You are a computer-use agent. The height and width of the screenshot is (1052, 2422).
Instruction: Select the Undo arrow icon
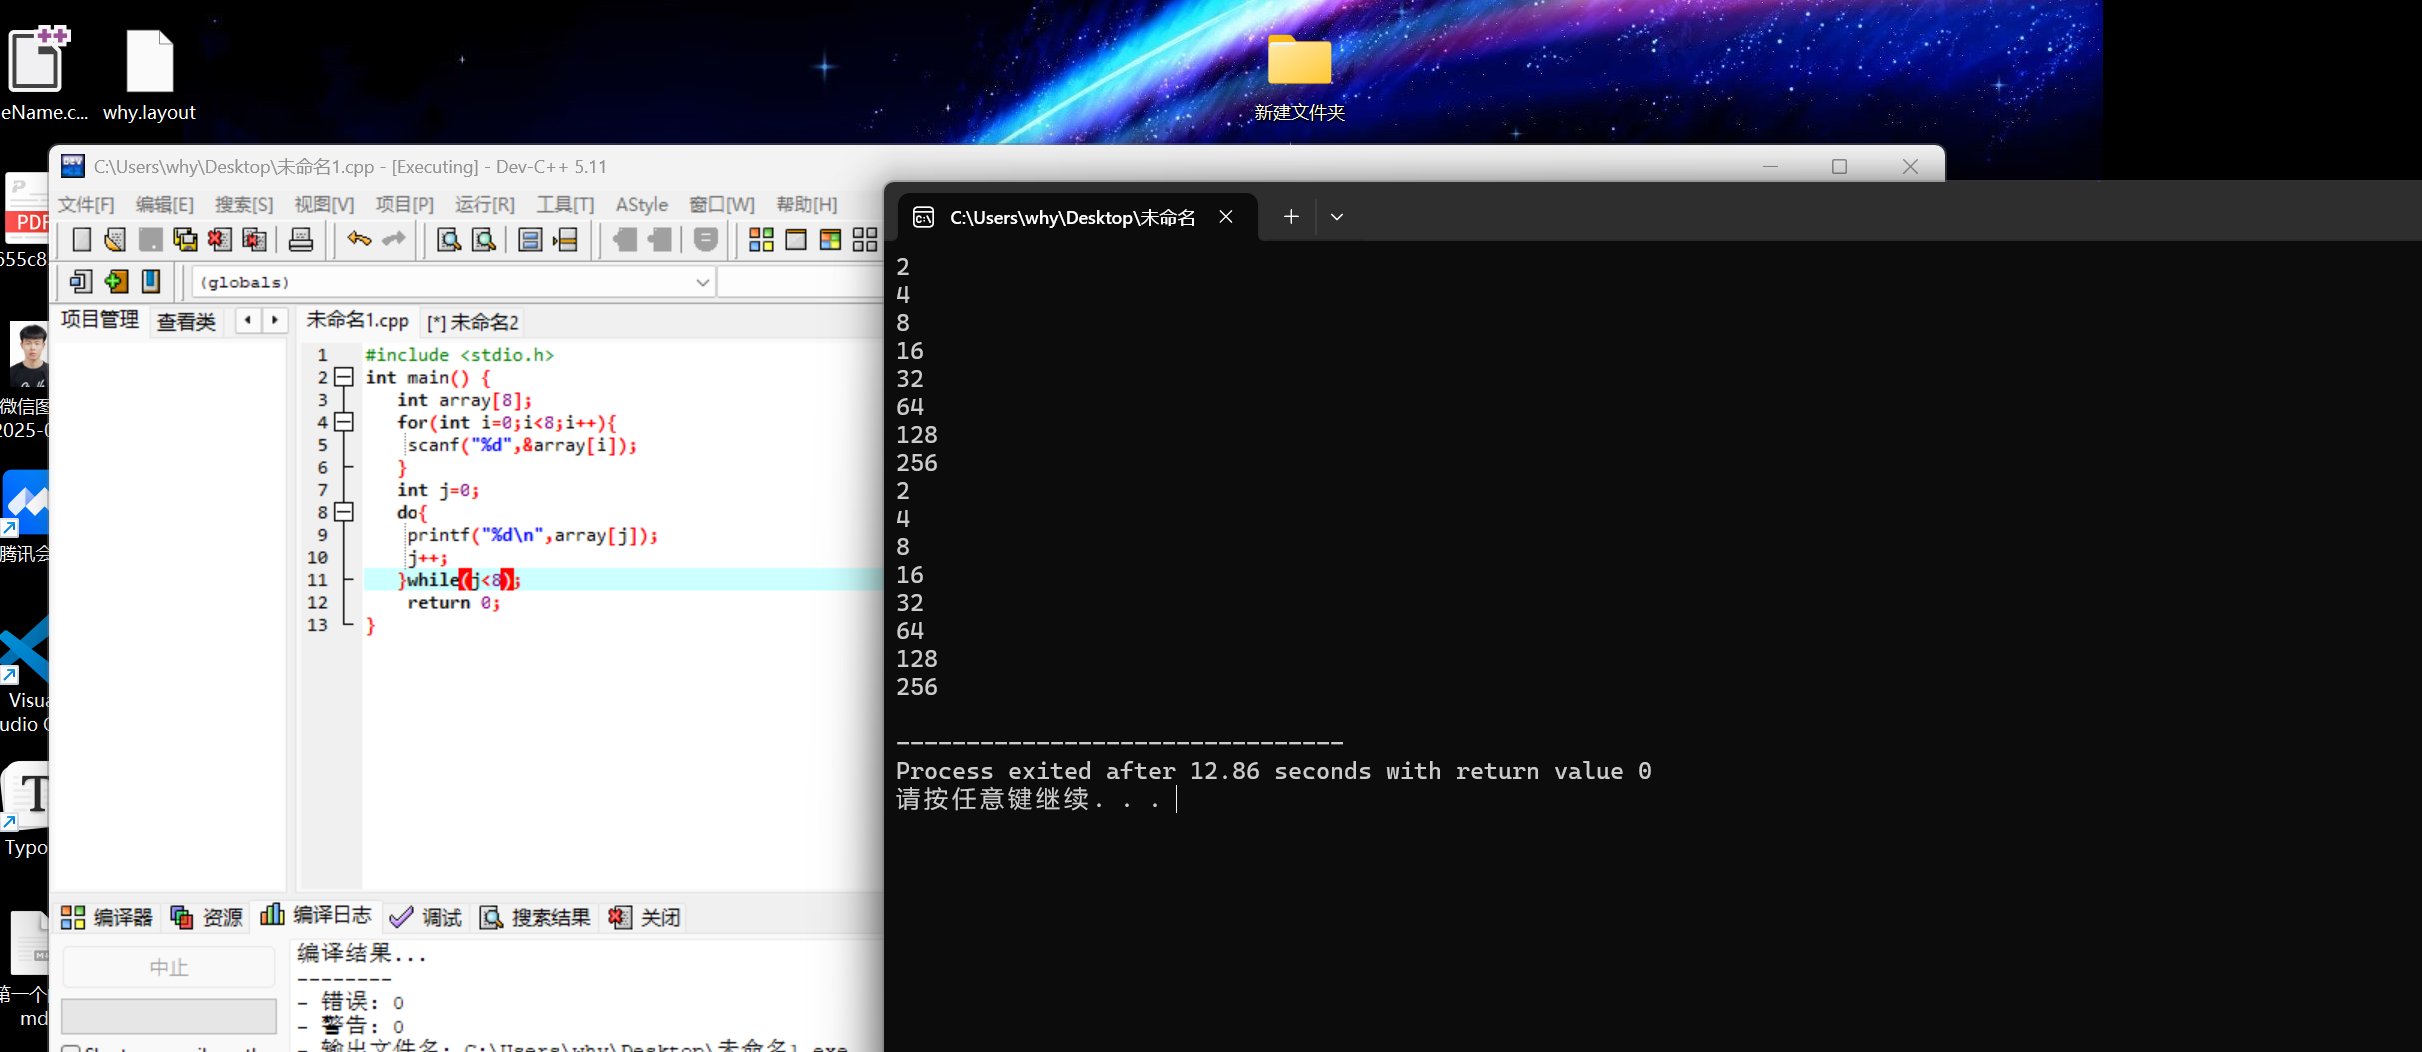[x=359, y=239]
